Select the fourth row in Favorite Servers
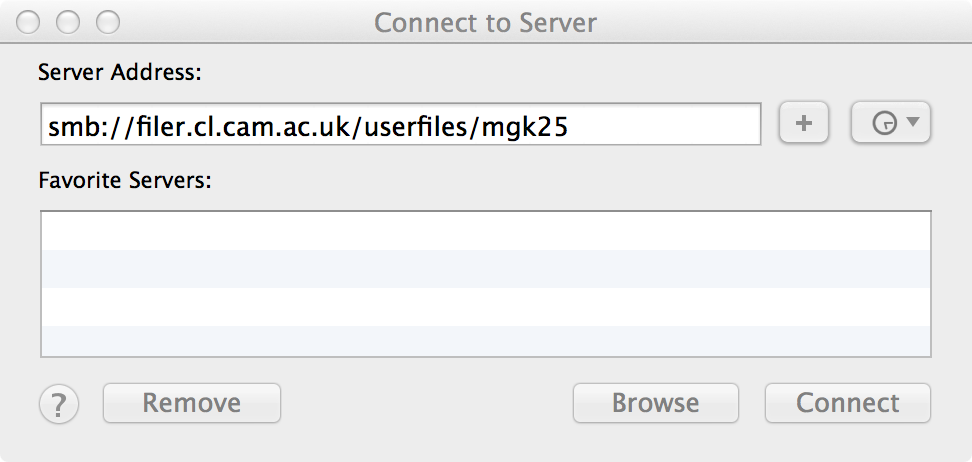The image size is (972, 462). pyautogui.click(x=485, y=342)
